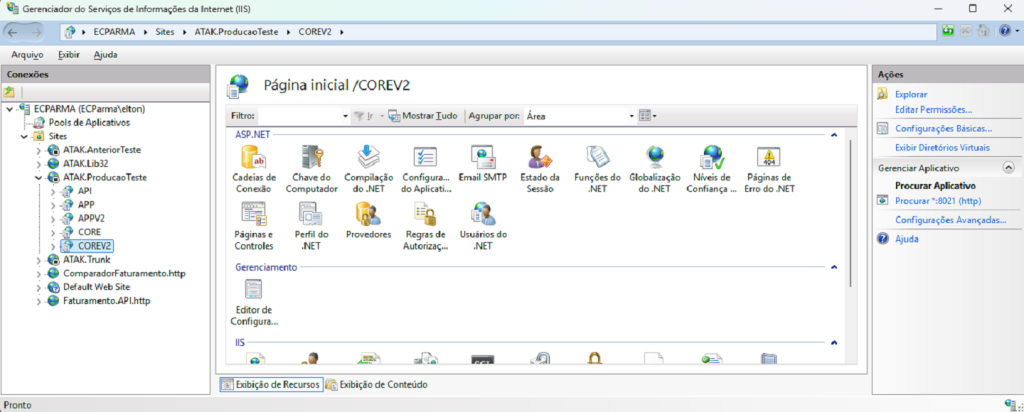Open Regras de Autorização icon
The width and height of the screenshot is (1024, 412).
426,214
